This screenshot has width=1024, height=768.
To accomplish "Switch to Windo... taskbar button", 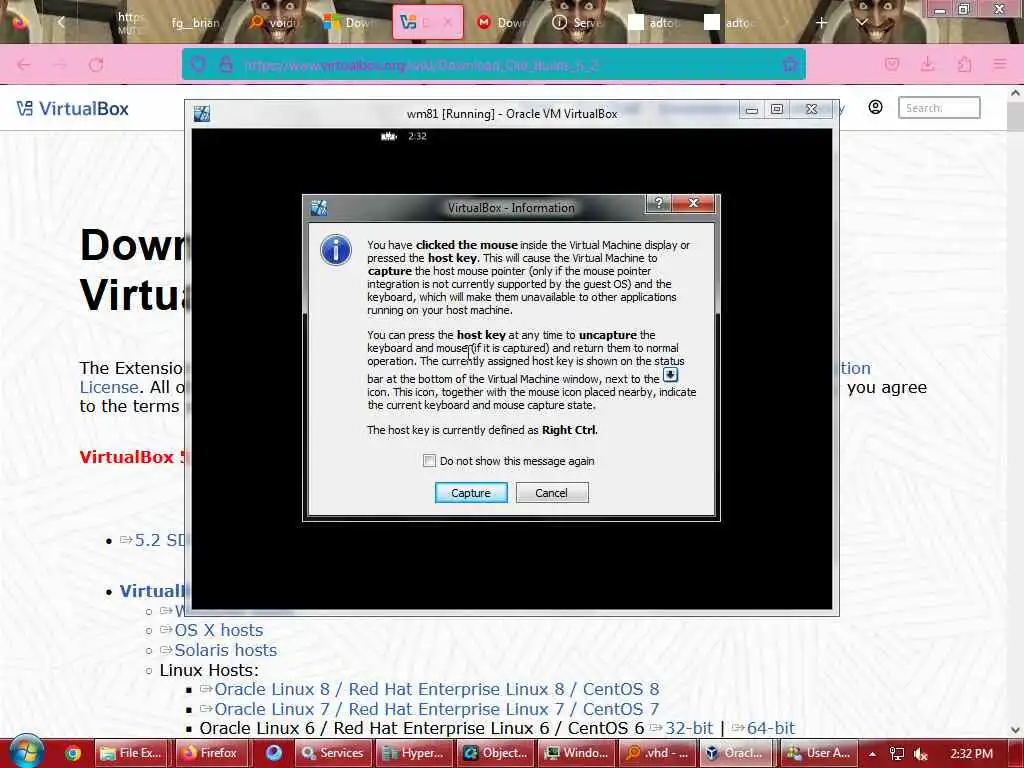I will coord(576,753).
